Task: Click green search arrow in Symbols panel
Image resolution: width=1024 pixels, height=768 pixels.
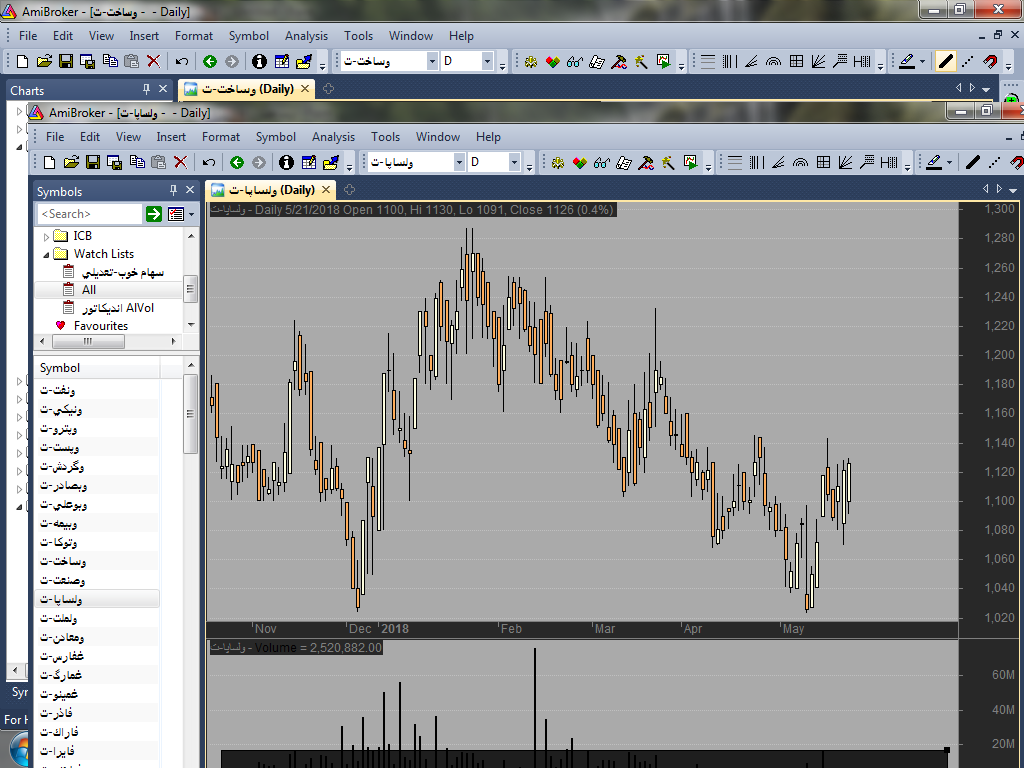Action: pos(153,214)
